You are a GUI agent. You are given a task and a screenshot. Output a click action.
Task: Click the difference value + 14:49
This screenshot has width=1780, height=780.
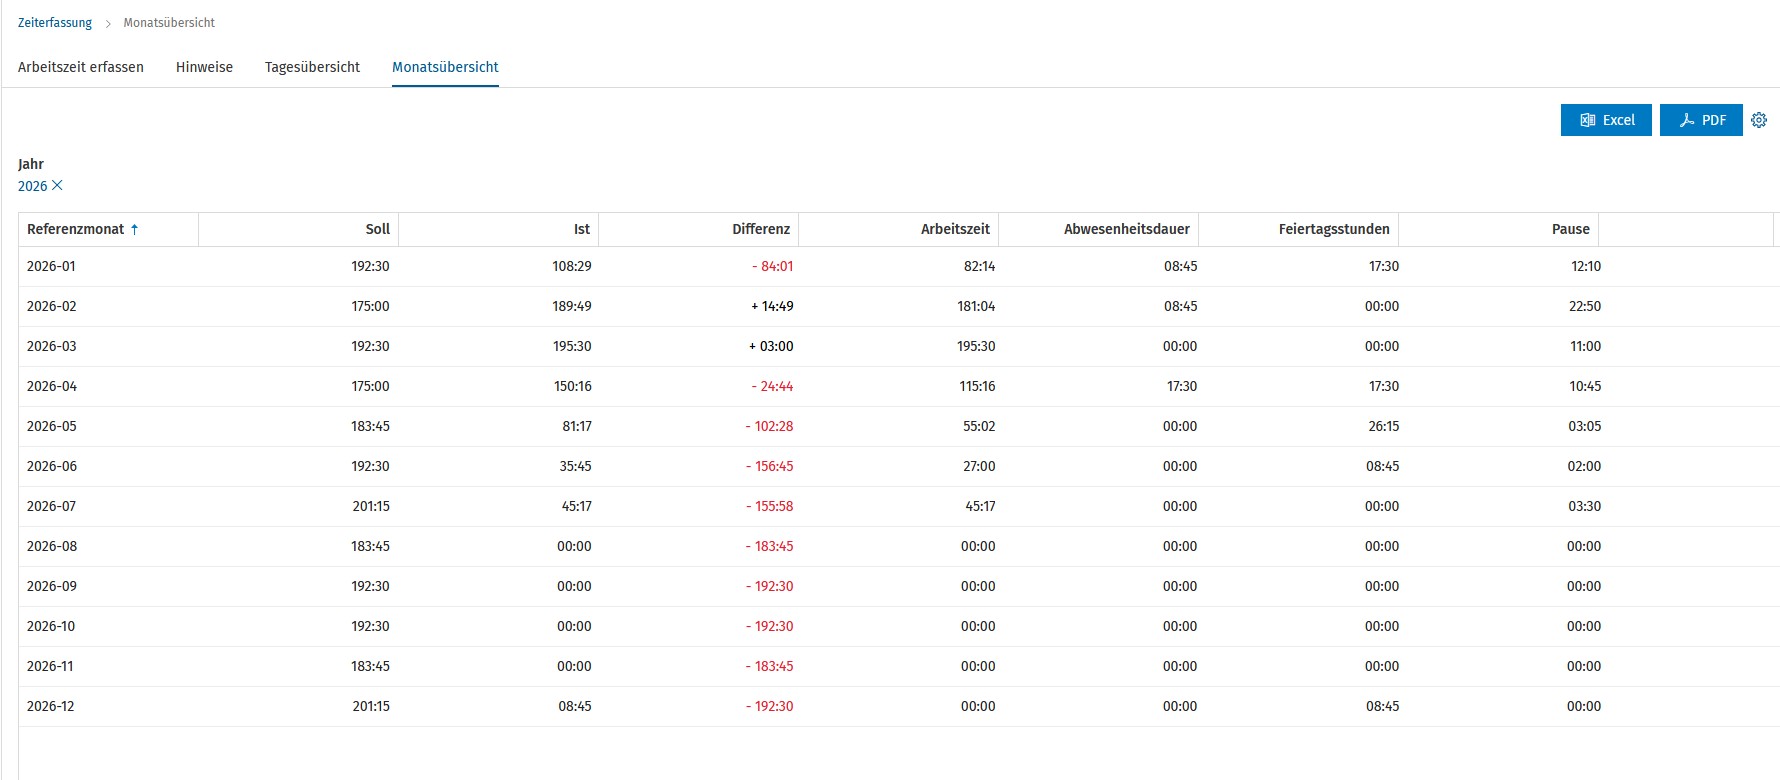[x=772, y=307]
